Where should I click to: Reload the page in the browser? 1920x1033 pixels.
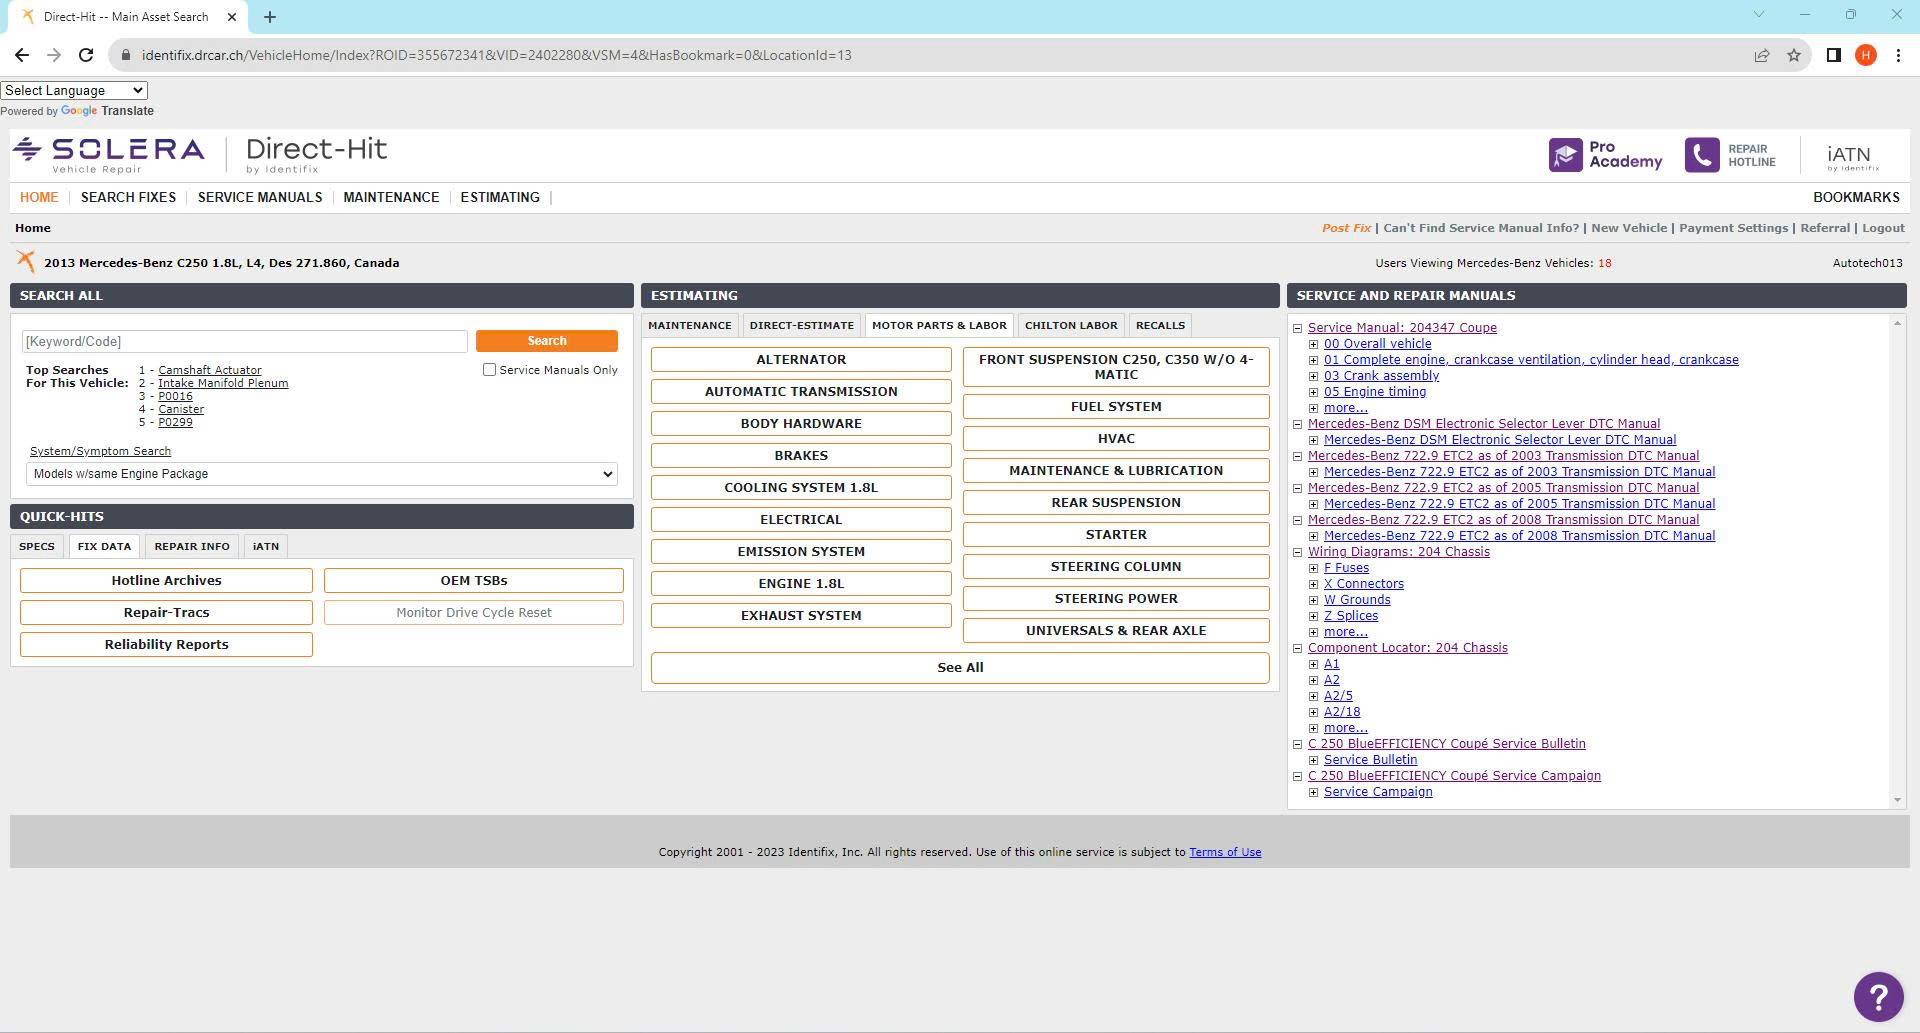pyautogui.click(x=86, y=55)
